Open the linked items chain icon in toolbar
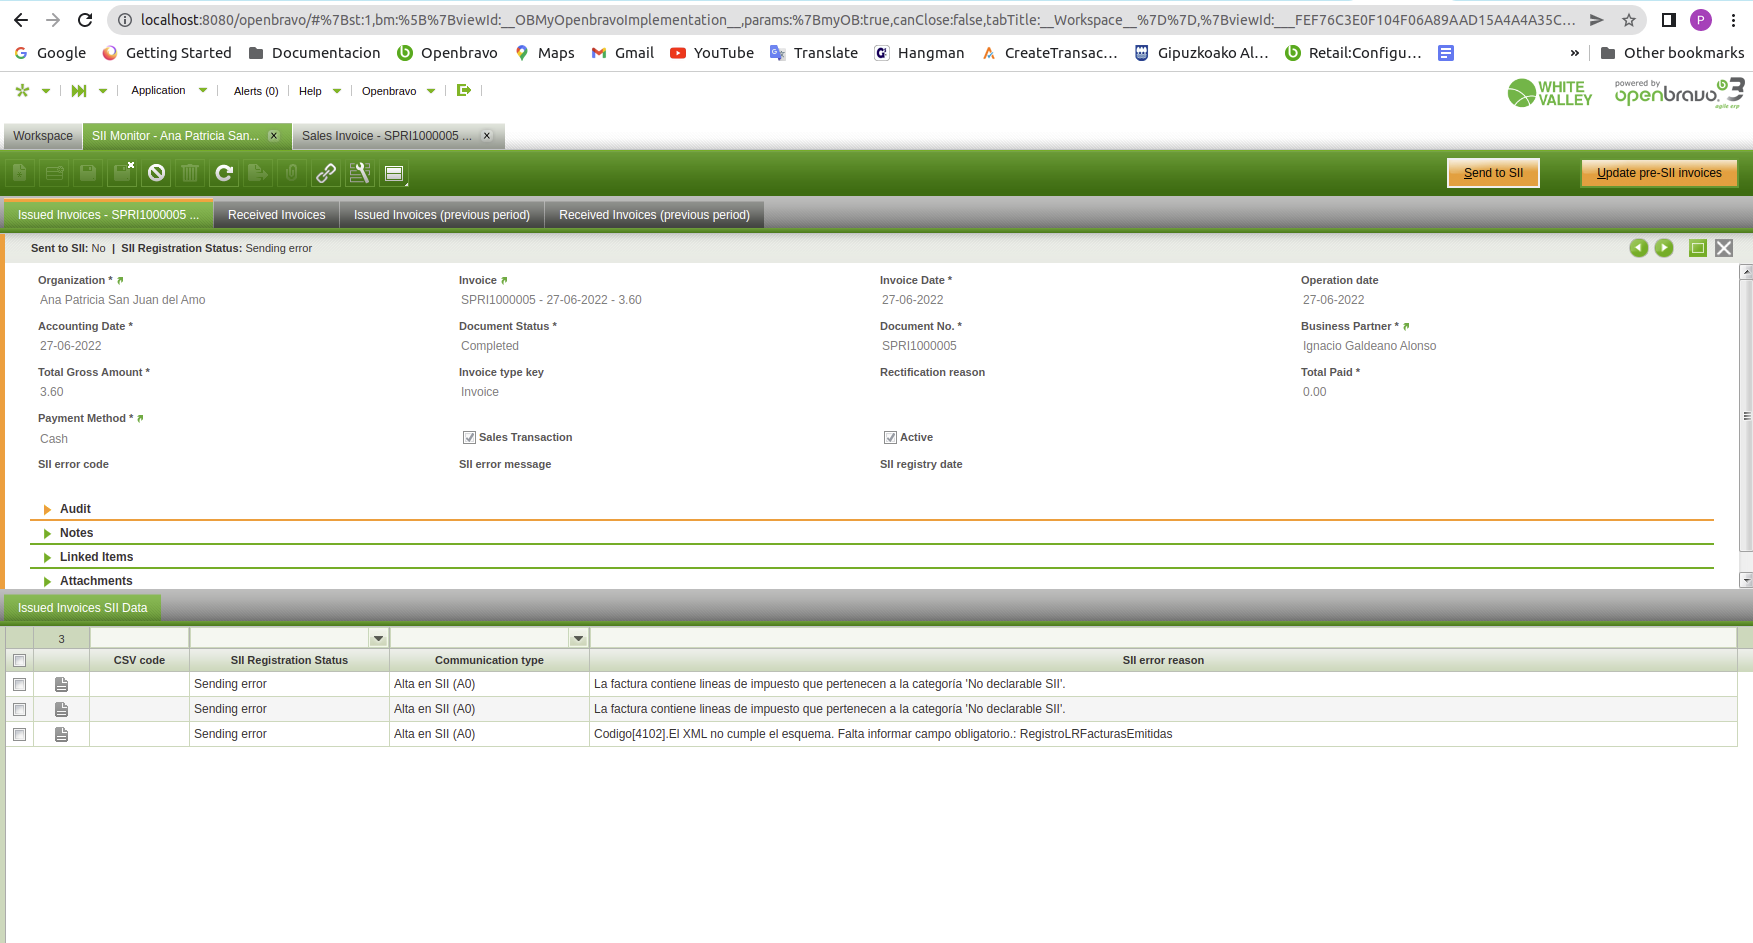1753x943 pixels. [x=326, y=173]
